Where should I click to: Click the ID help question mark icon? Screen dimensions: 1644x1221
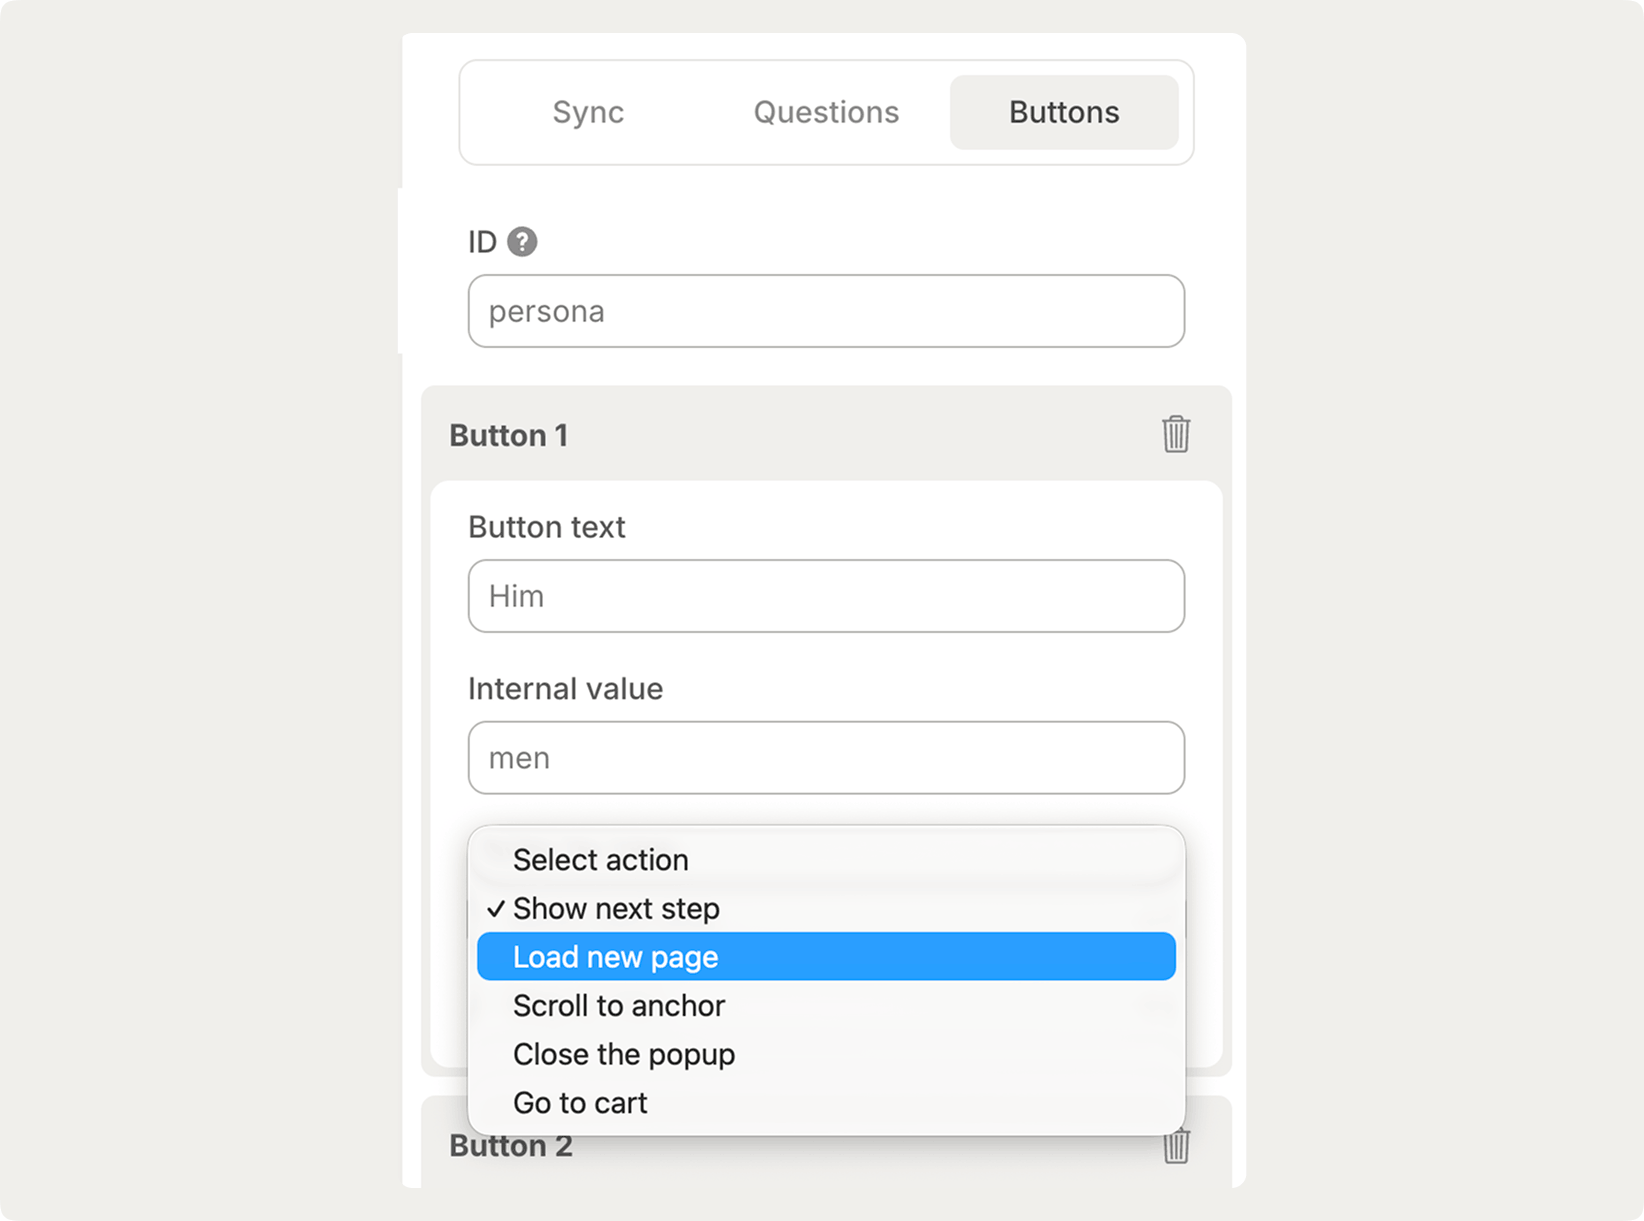[x=522, y=242]
